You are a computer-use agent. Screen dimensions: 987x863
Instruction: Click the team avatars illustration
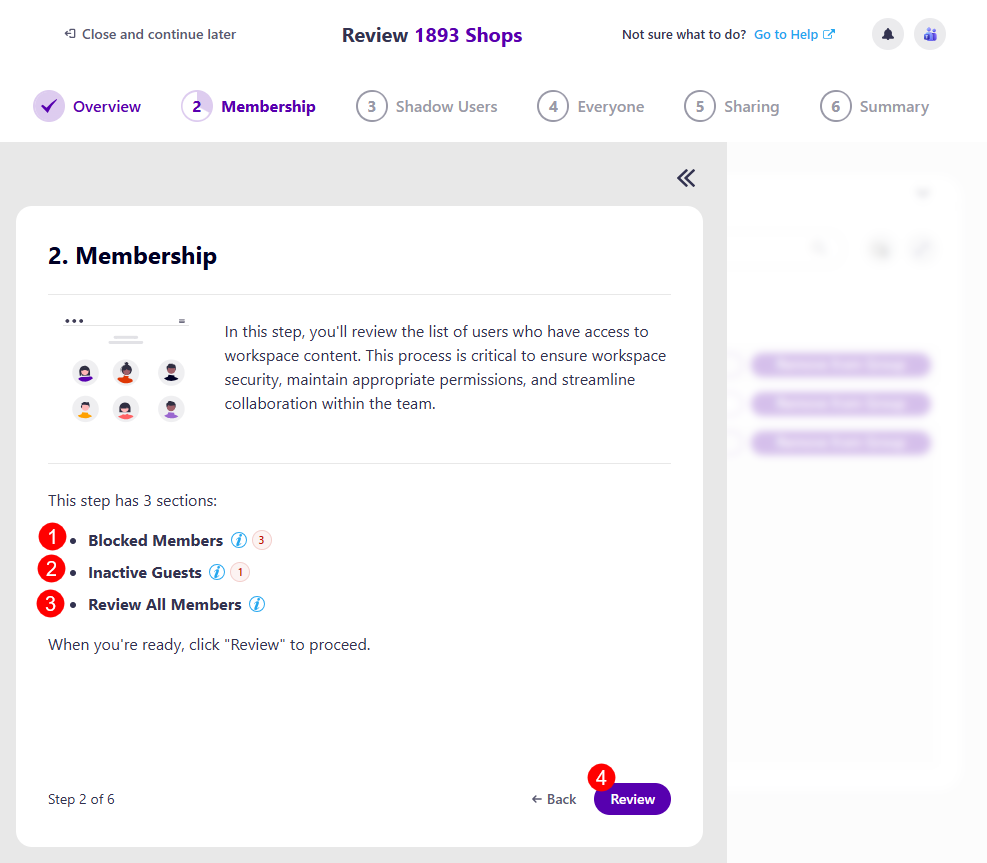(x=126, y=372)
